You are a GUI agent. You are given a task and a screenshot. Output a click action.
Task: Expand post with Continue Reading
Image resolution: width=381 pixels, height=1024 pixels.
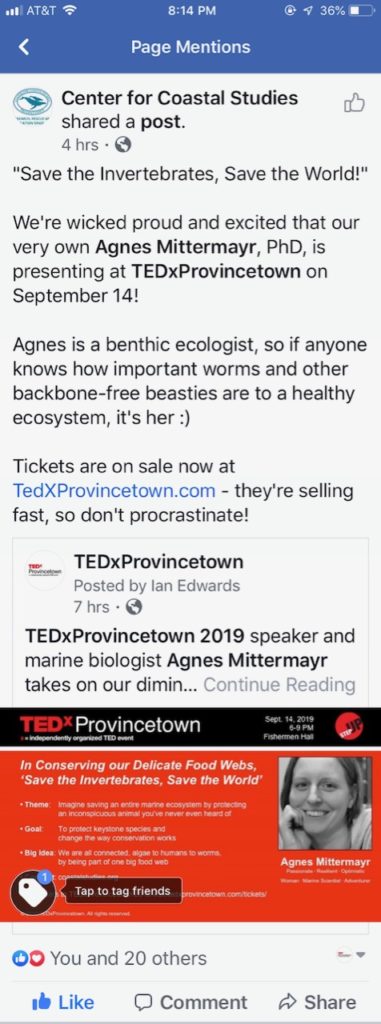[x=280, y=685]
